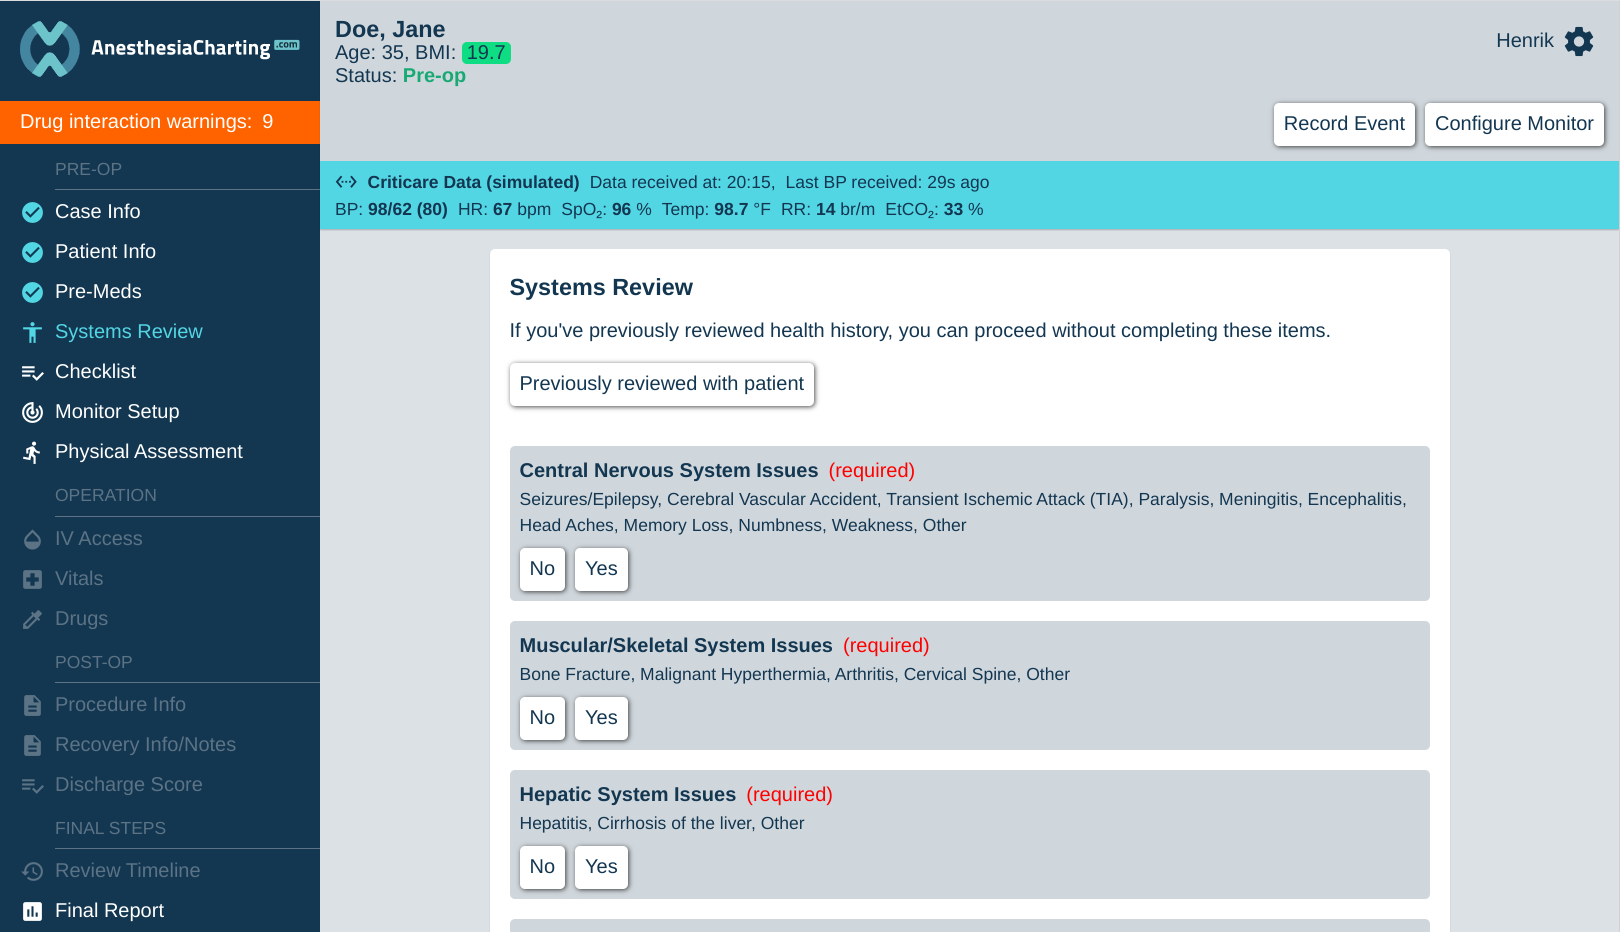This screenshot has width=1620, height=932.
Task: Click the Review Timeline history icon
Action: point(33,871)
